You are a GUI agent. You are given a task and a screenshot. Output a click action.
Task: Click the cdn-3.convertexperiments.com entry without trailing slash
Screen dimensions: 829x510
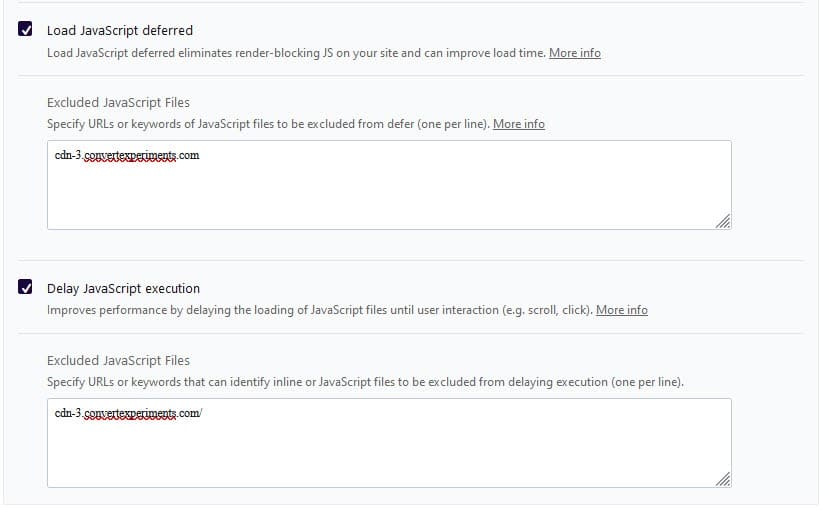pyautogui.click(x=127, y=156)
